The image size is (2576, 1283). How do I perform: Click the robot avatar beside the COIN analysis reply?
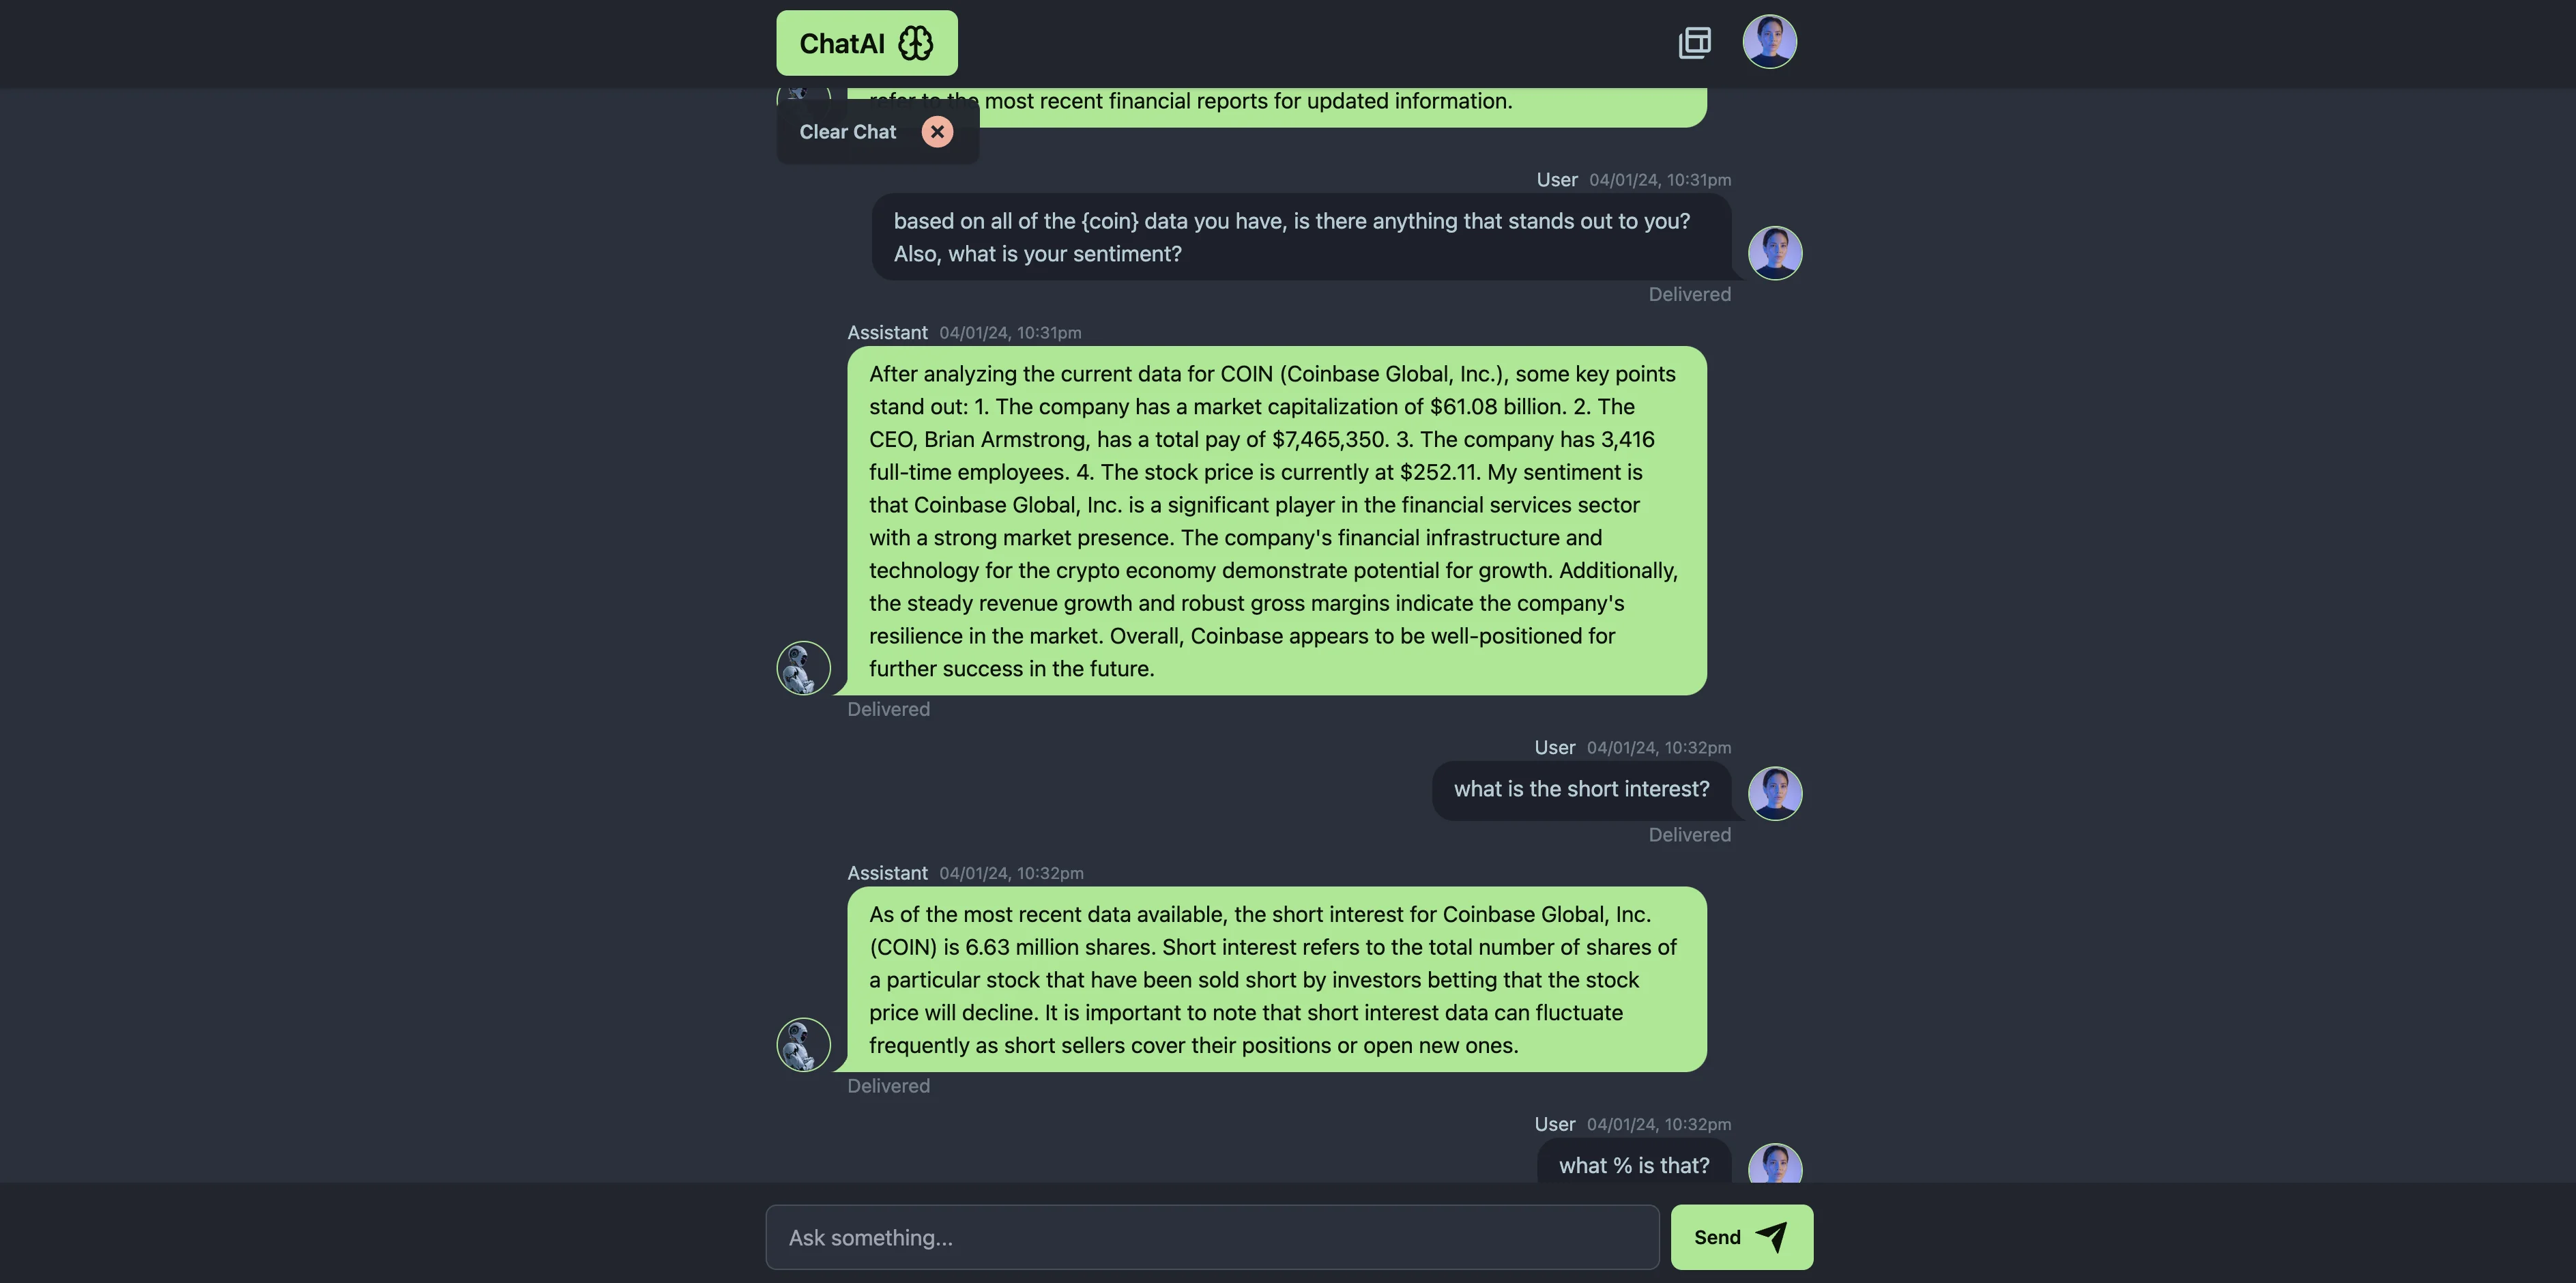coord(803,668)
